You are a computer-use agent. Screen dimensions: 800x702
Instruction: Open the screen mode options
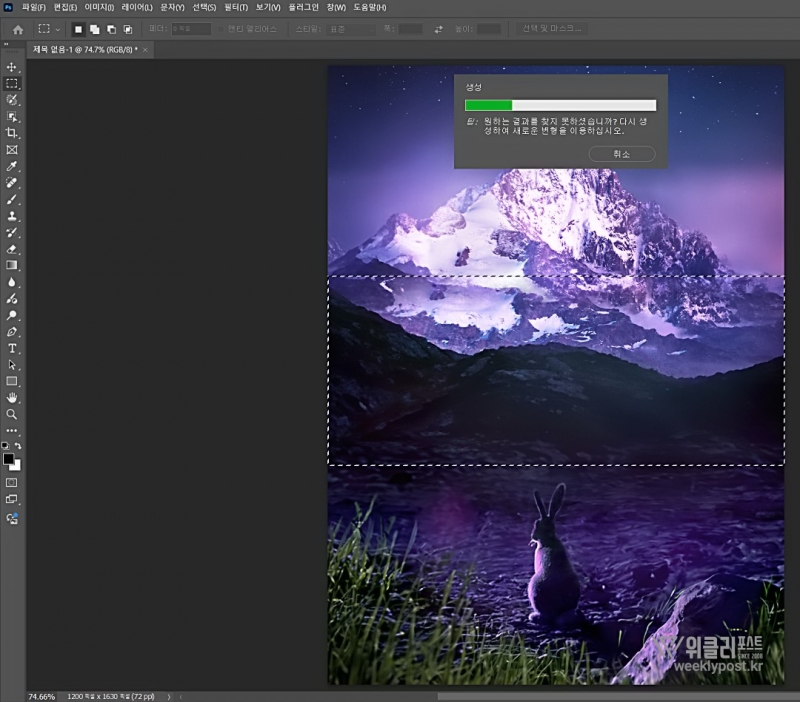point(12,499)
